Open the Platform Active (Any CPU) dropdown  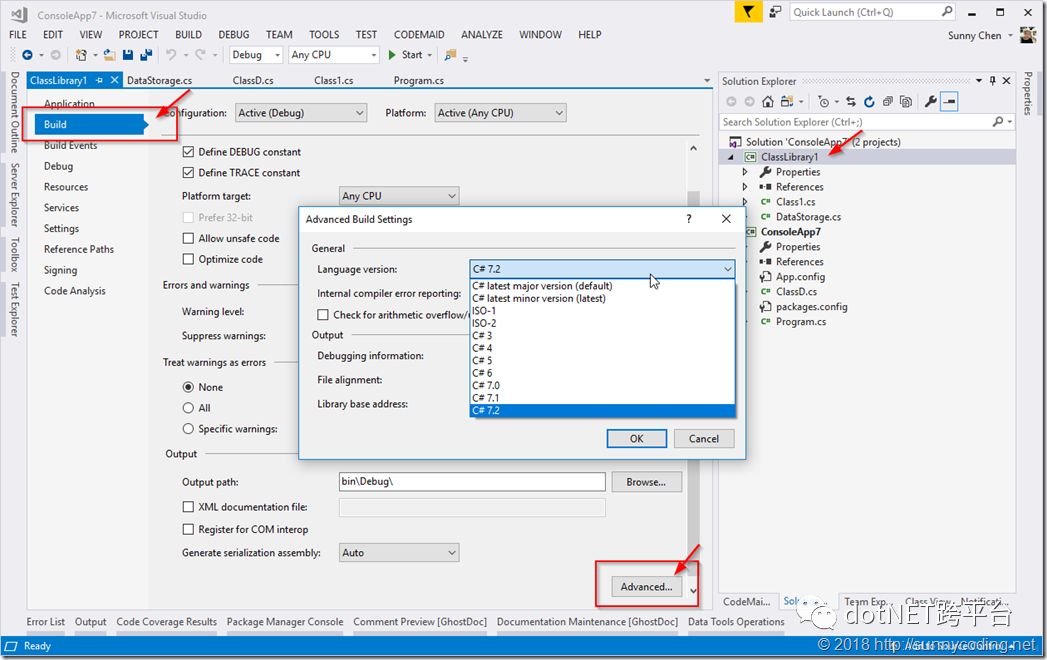point(501,113)
